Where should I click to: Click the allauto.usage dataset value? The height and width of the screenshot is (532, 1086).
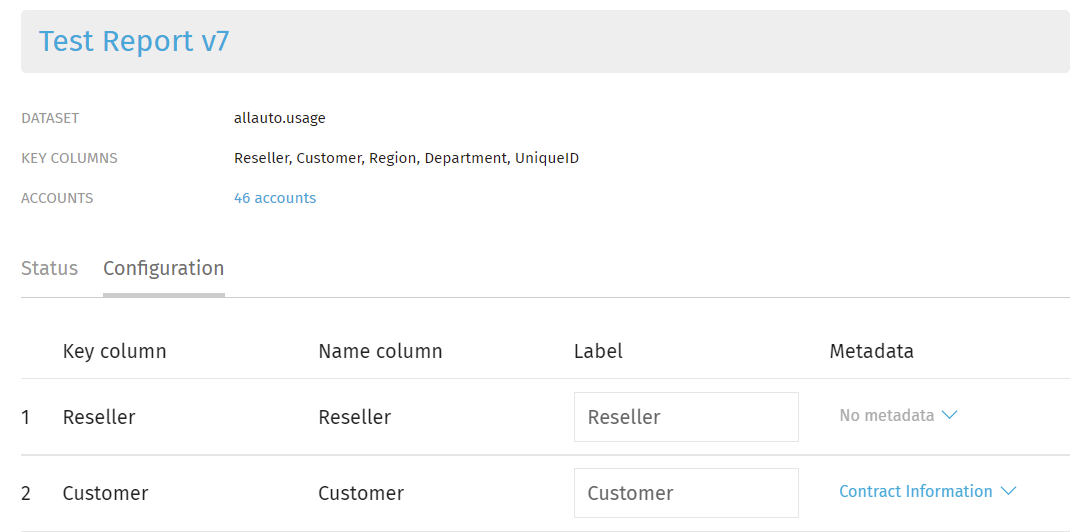coord(280,118)
